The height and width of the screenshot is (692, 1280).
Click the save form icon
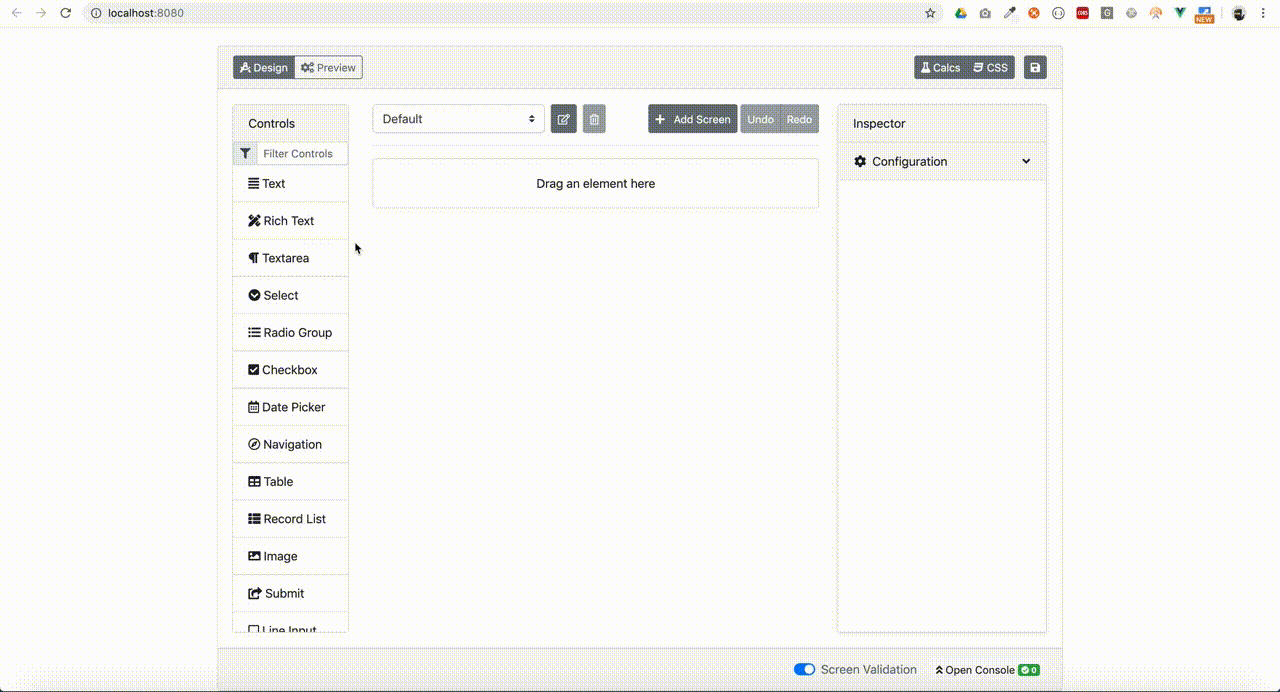pyautogui.click(x=1034, y=67)
